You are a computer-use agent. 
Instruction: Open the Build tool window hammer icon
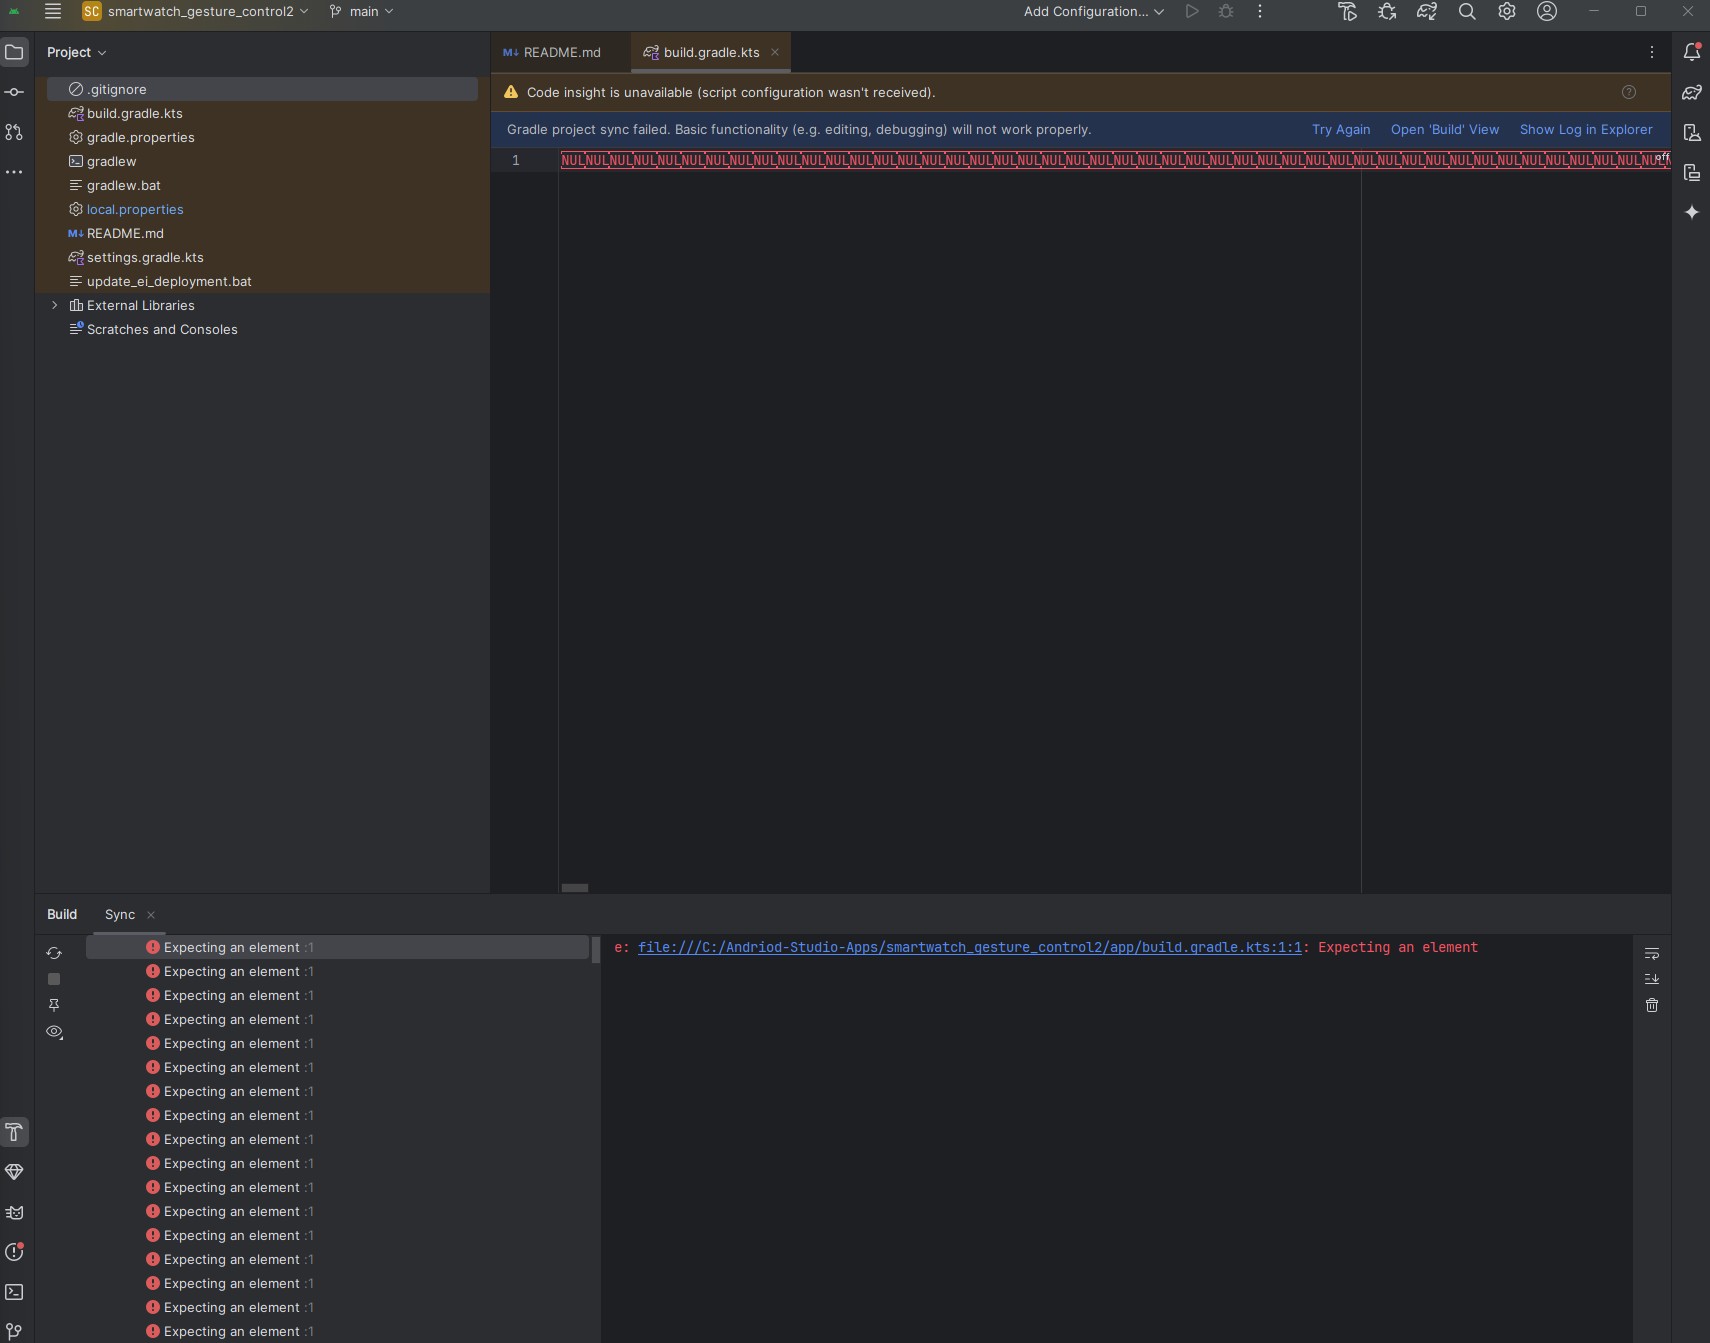tap(14, 1132)
